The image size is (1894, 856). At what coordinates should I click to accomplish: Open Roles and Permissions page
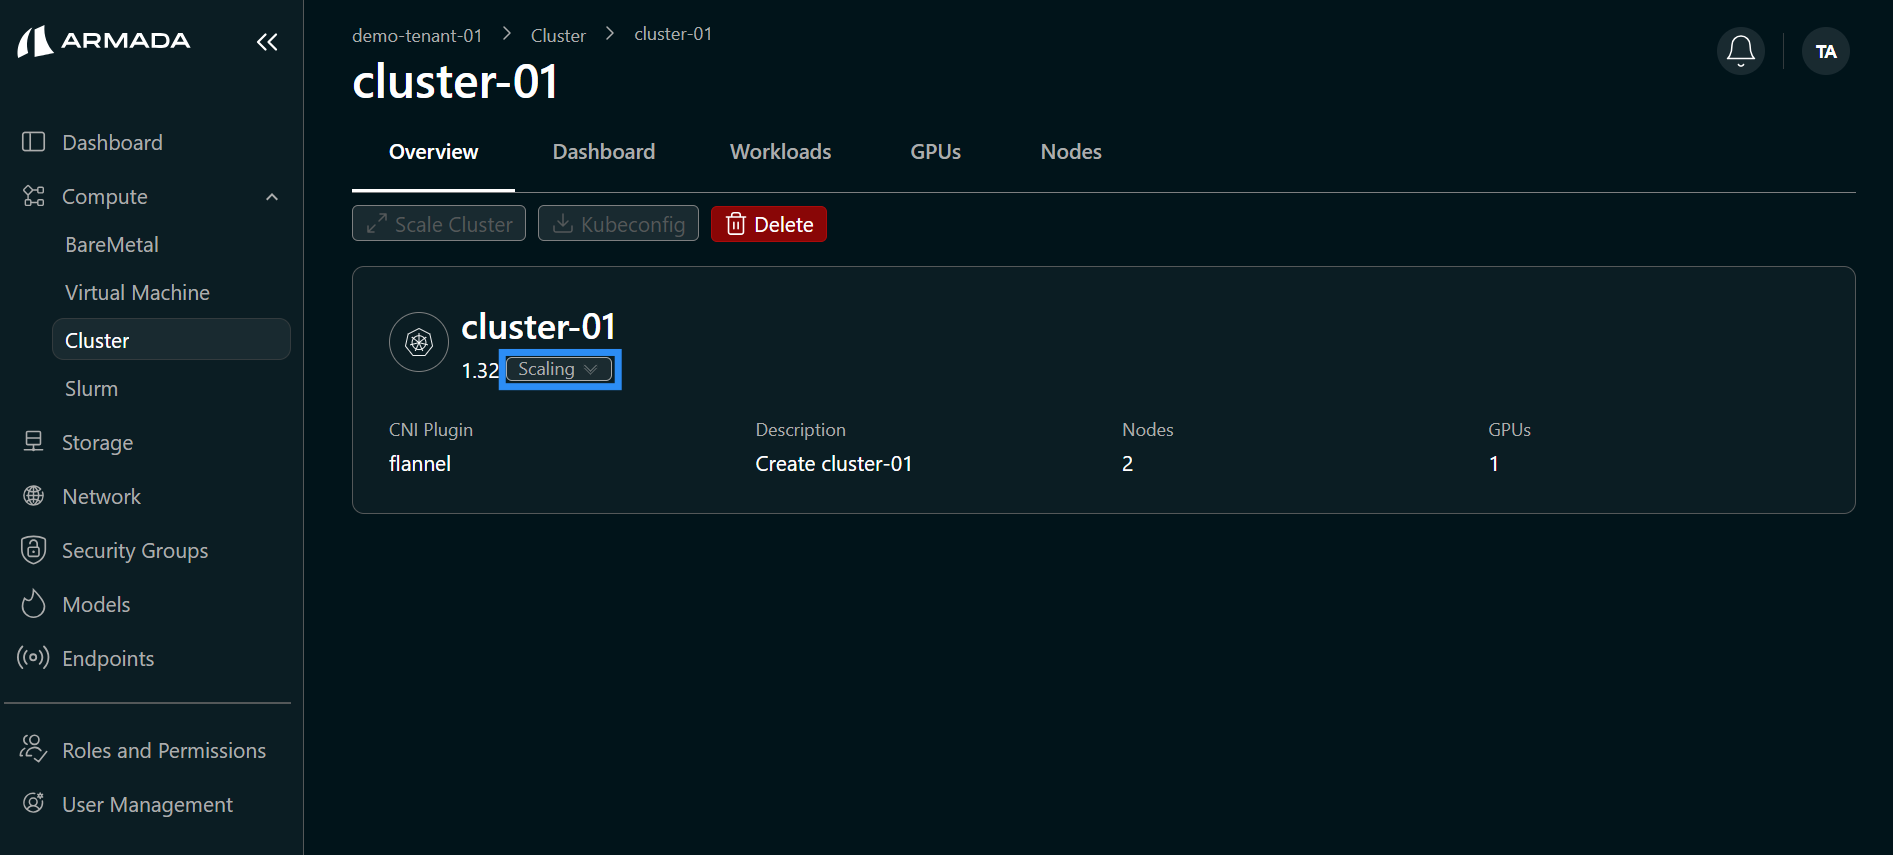click(164, 750)
